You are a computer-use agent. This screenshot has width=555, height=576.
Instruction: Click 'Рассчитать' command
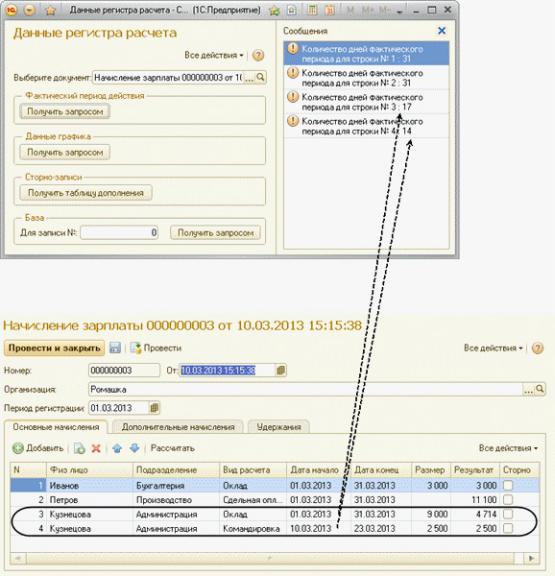click(x=173, y=448)
